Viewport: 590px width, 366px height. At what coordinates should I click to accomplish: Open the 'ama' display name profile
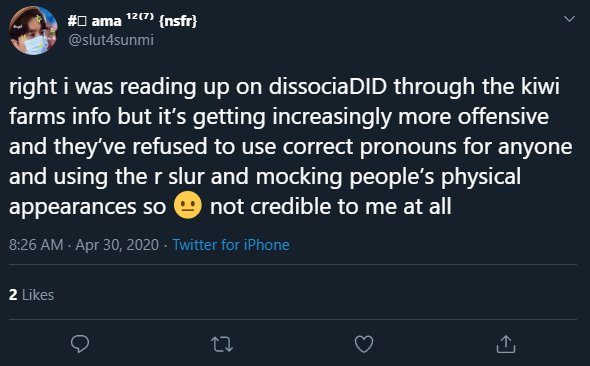106,21
